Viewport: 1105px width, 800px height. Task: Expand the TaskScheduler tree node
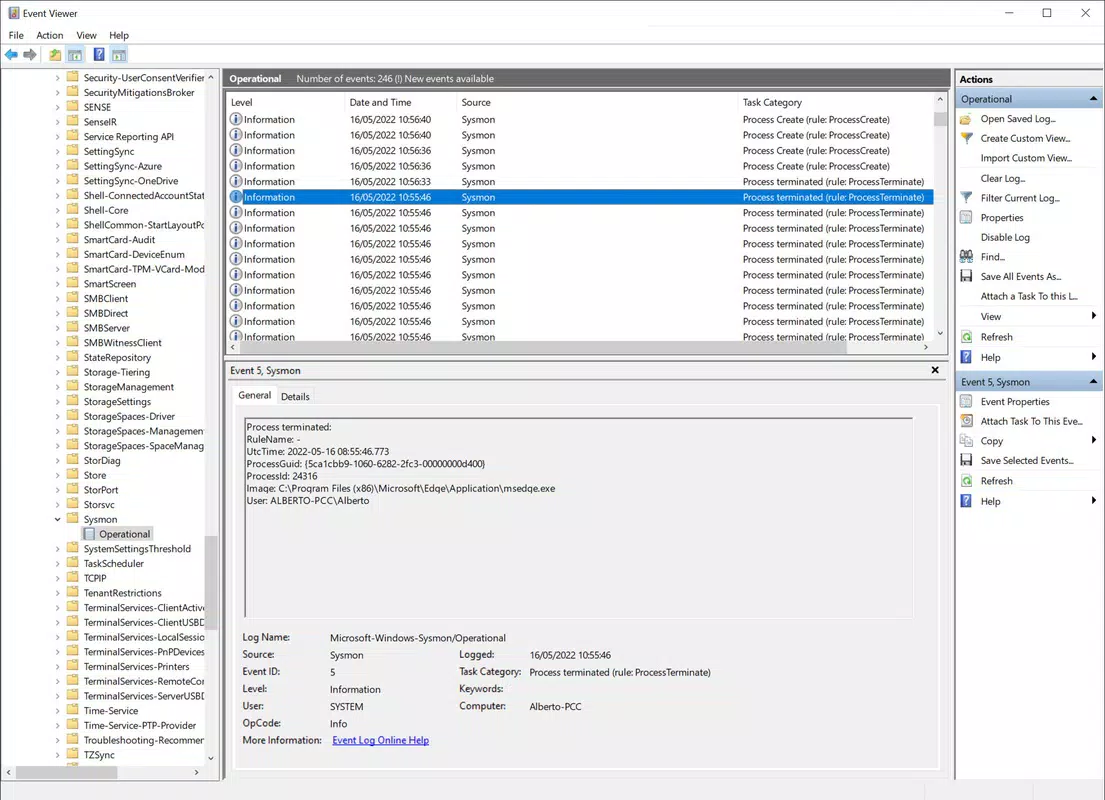pos(58,564)
